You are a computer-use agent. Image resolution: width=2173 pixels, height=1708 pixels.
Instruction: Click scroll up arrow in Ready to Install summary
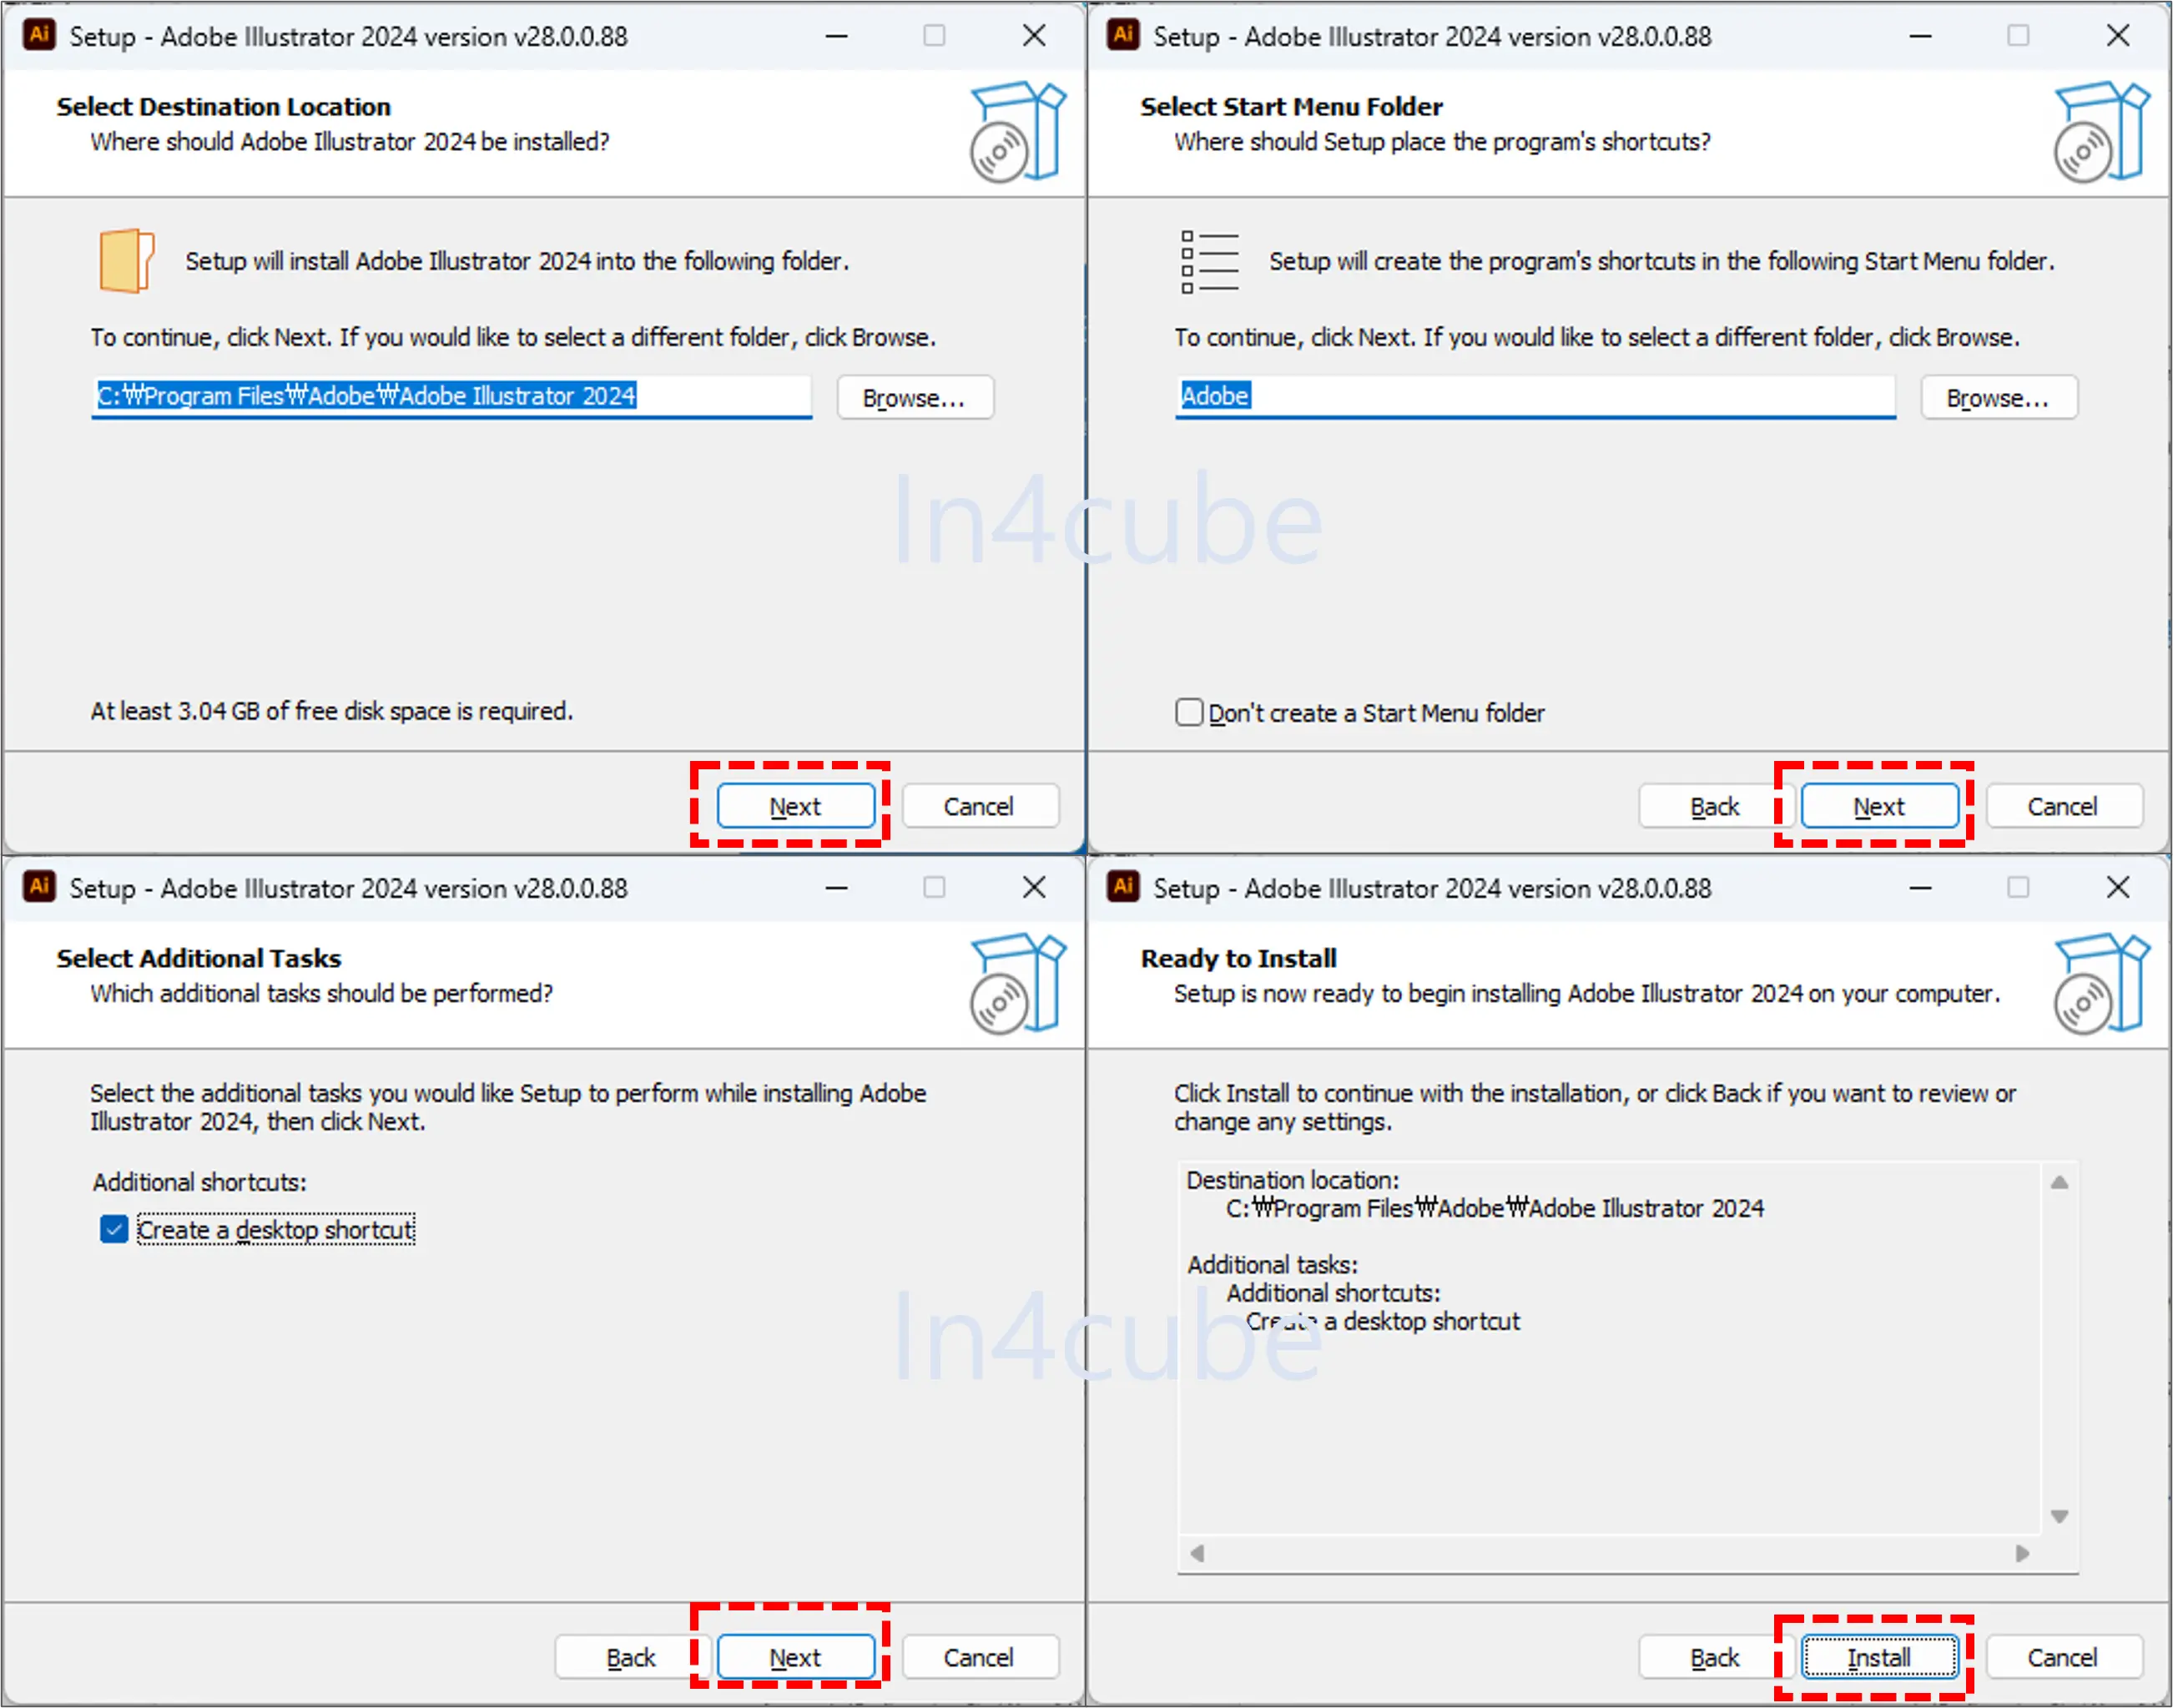2059,1182
